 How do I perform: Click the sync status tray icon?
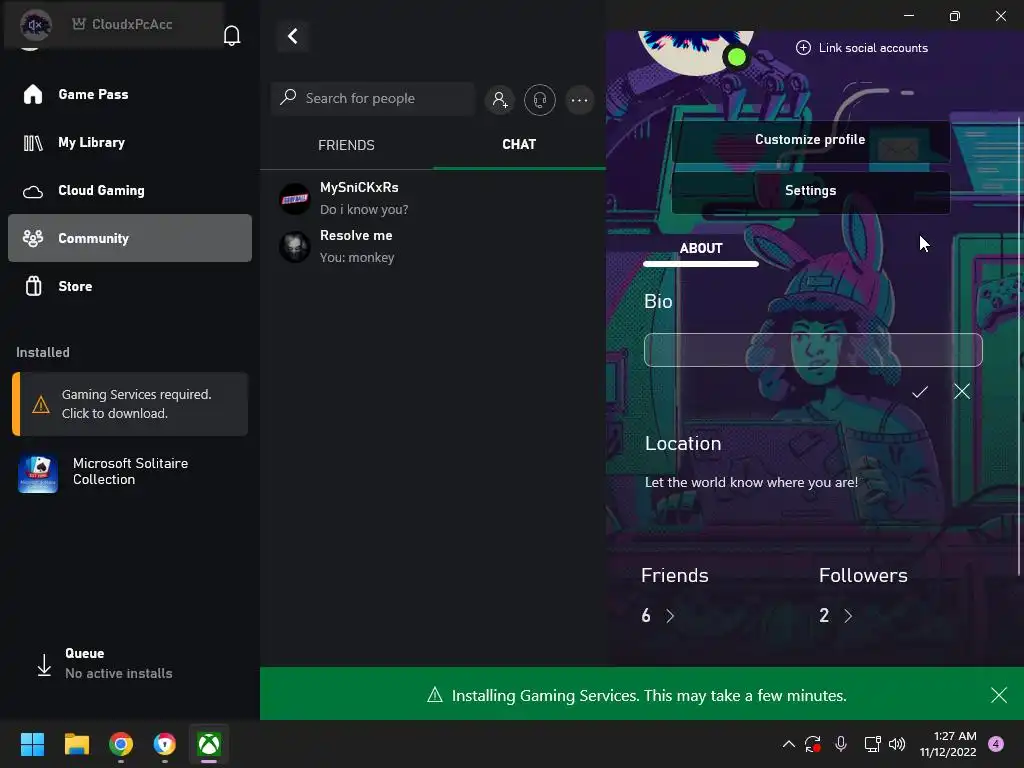tap(813, 744)
